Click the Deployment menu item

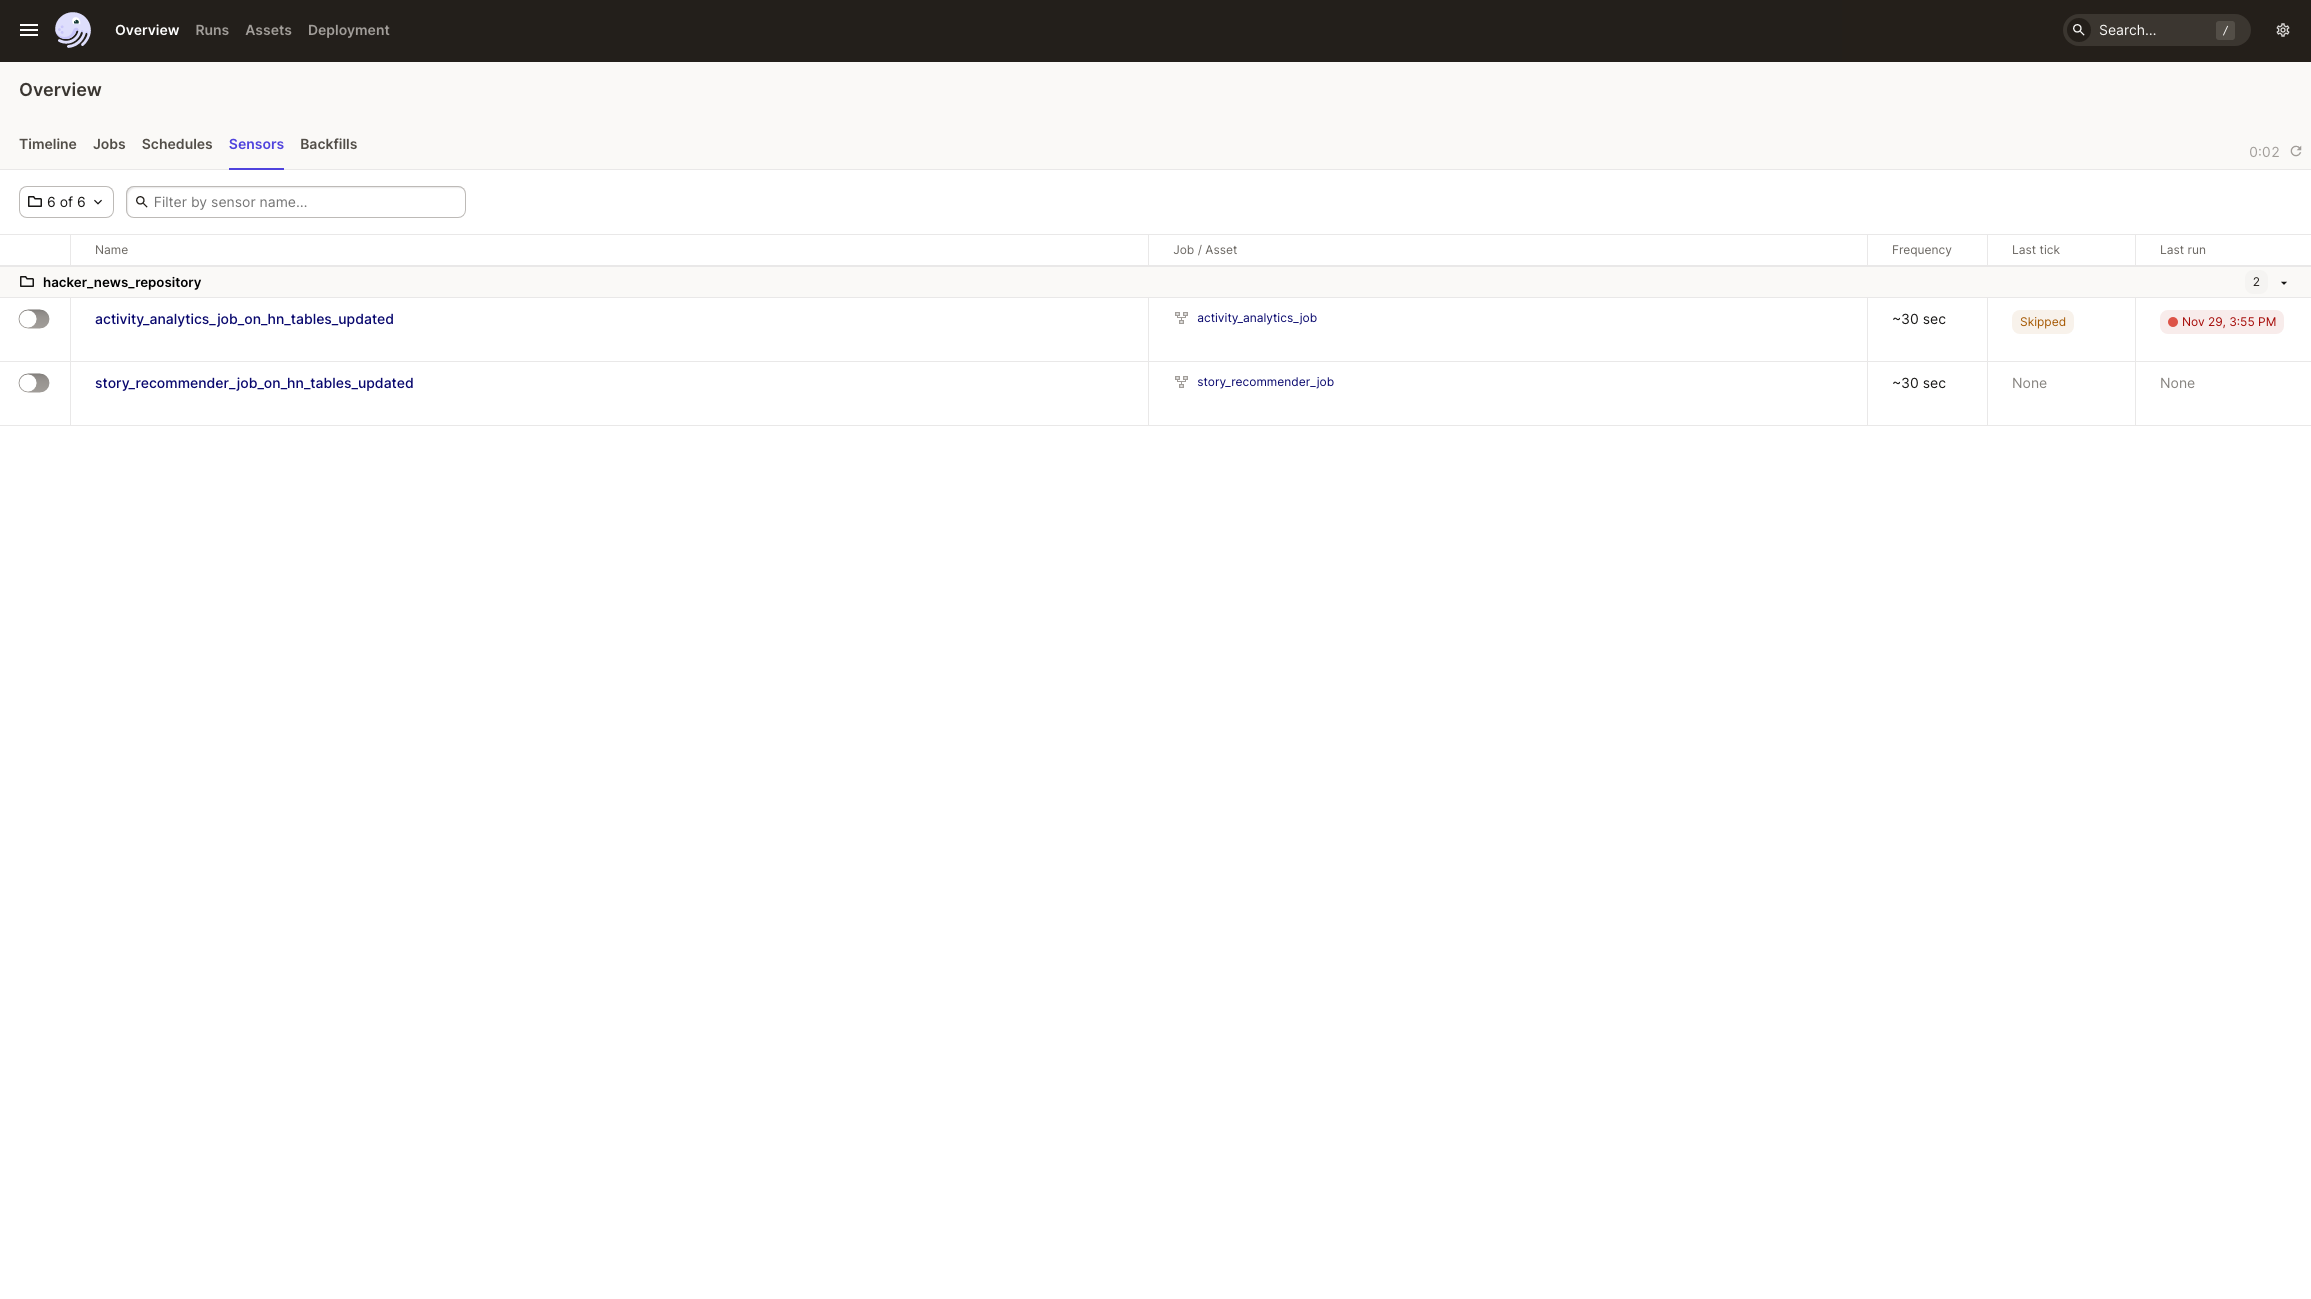(349, 30)
